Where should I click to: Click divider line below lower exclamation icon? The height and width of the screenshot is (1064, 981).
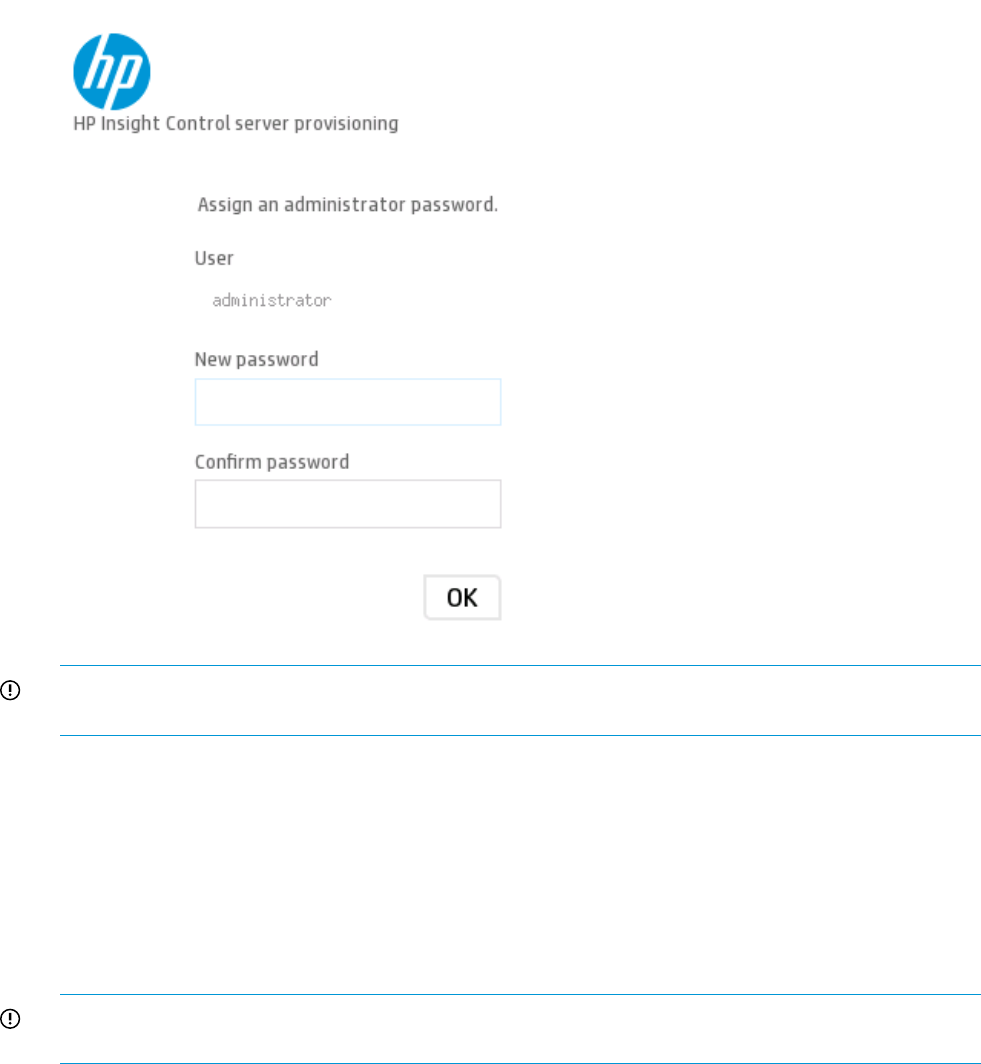pos(520,1062)
